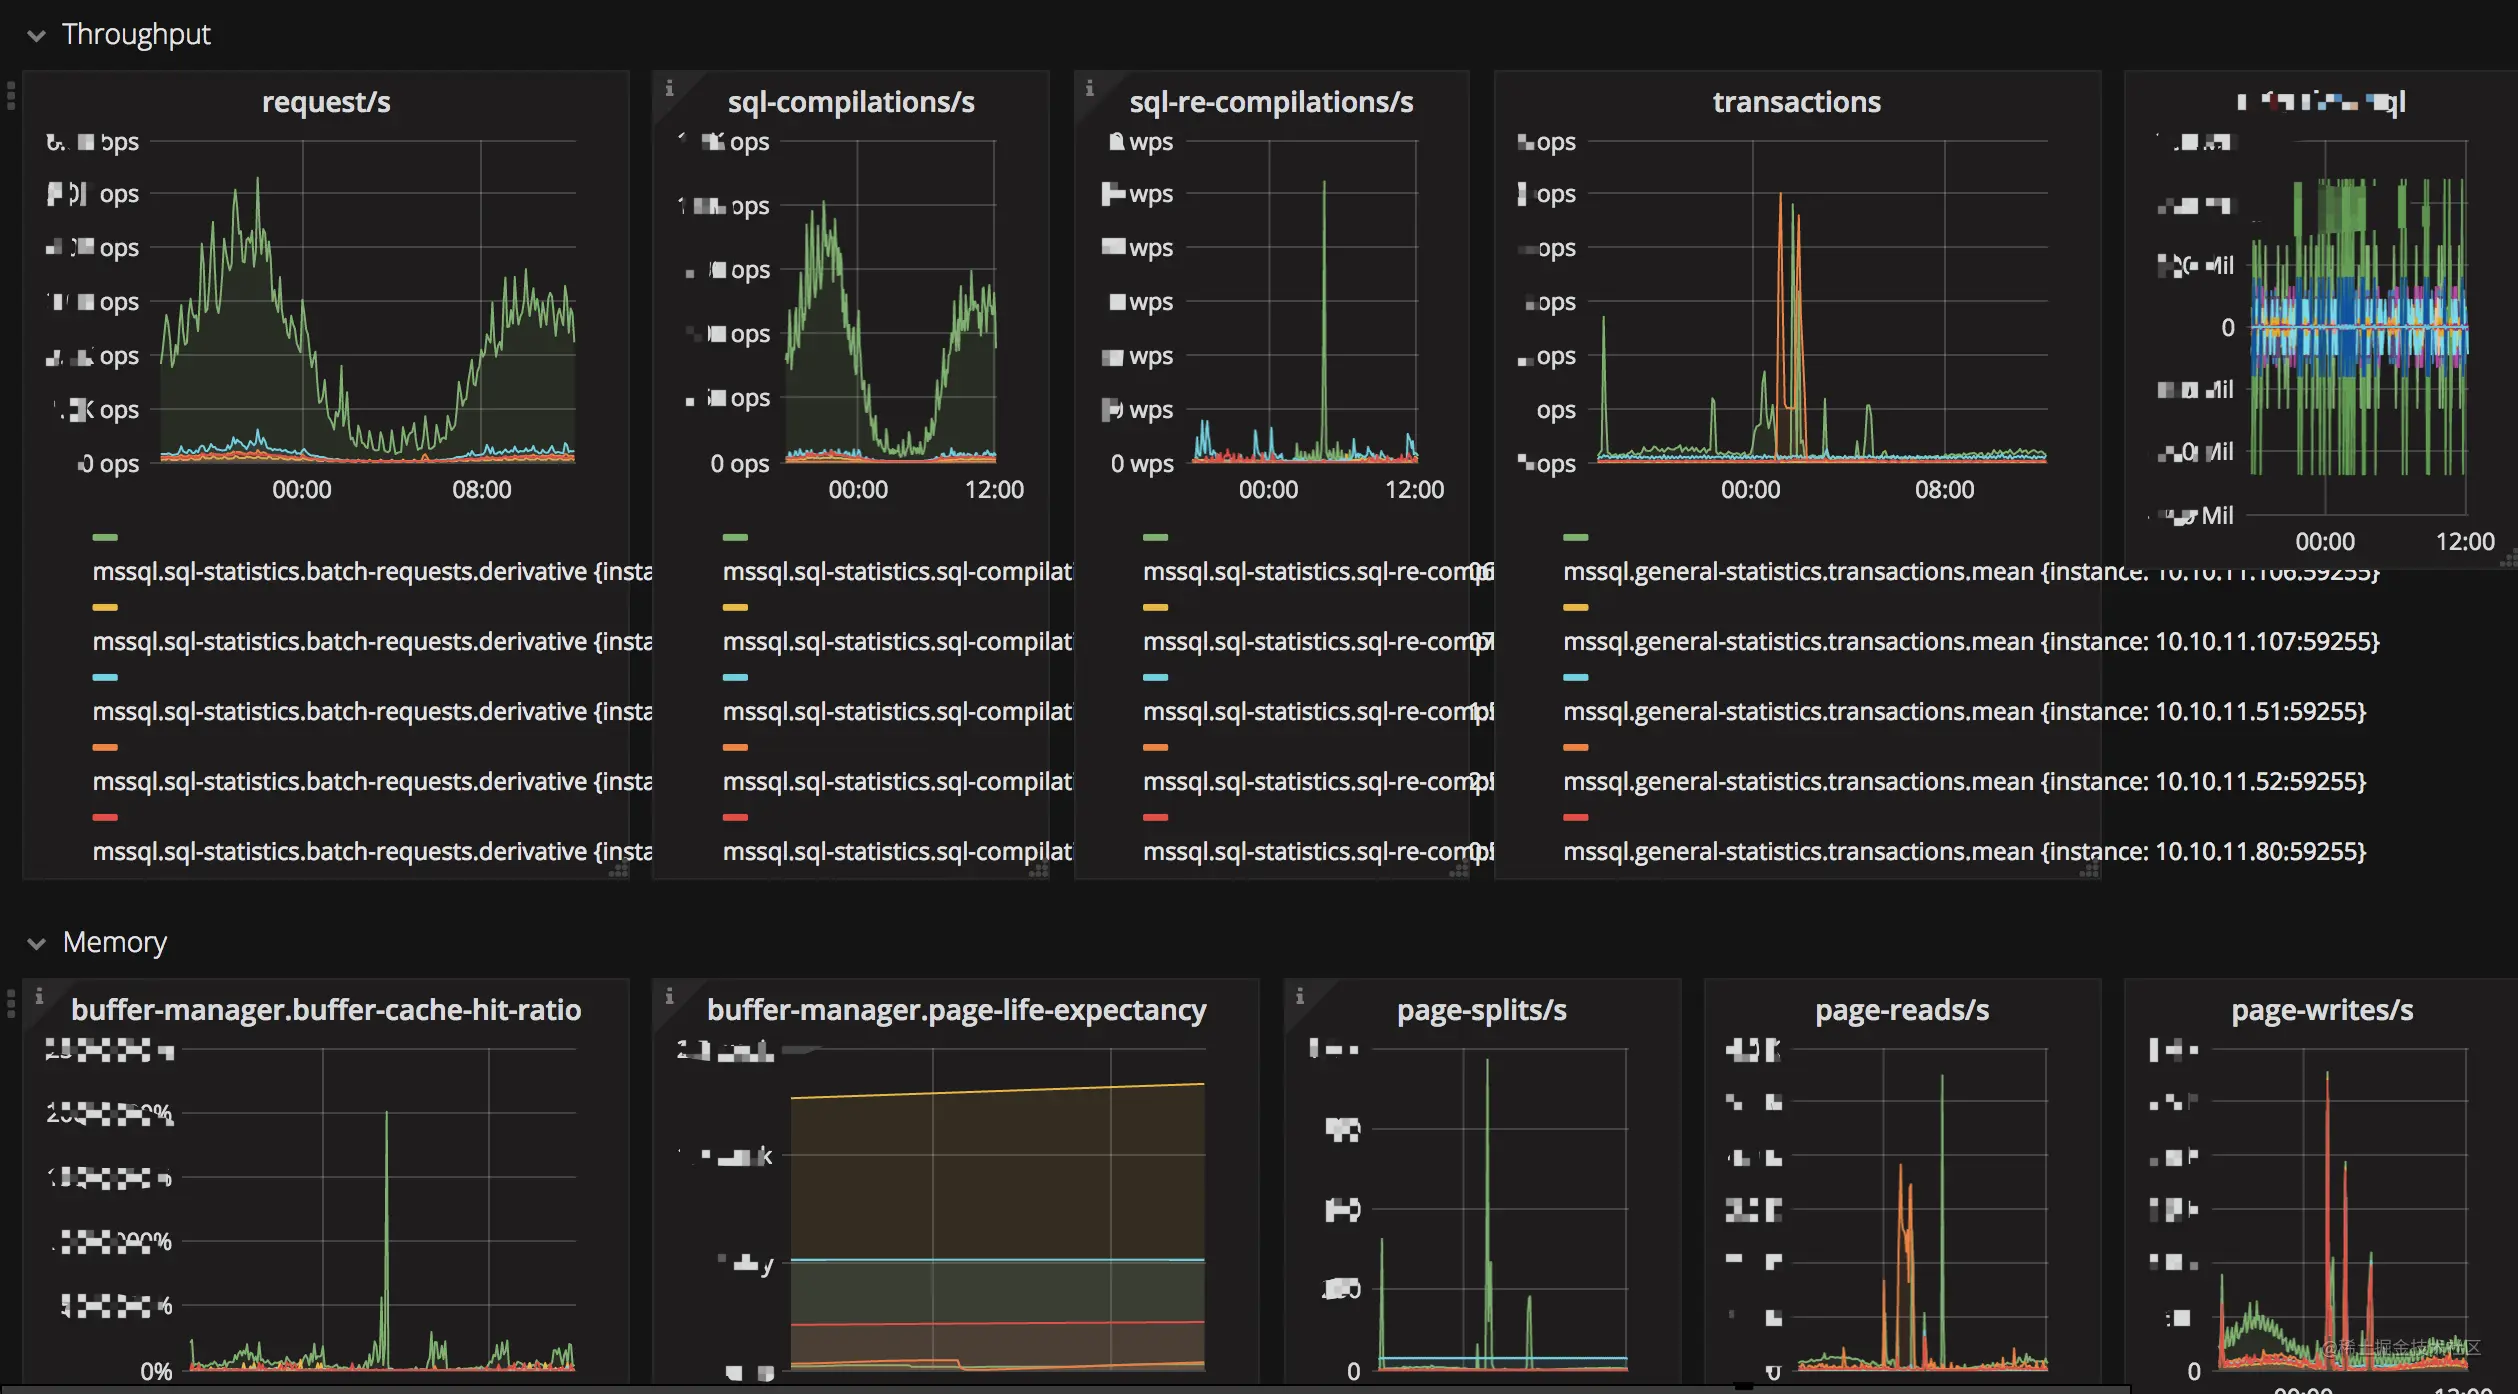Open the transactions panel title menu
Image resolution: width=2518 pixels, height=1394 pixels.
1797,102
